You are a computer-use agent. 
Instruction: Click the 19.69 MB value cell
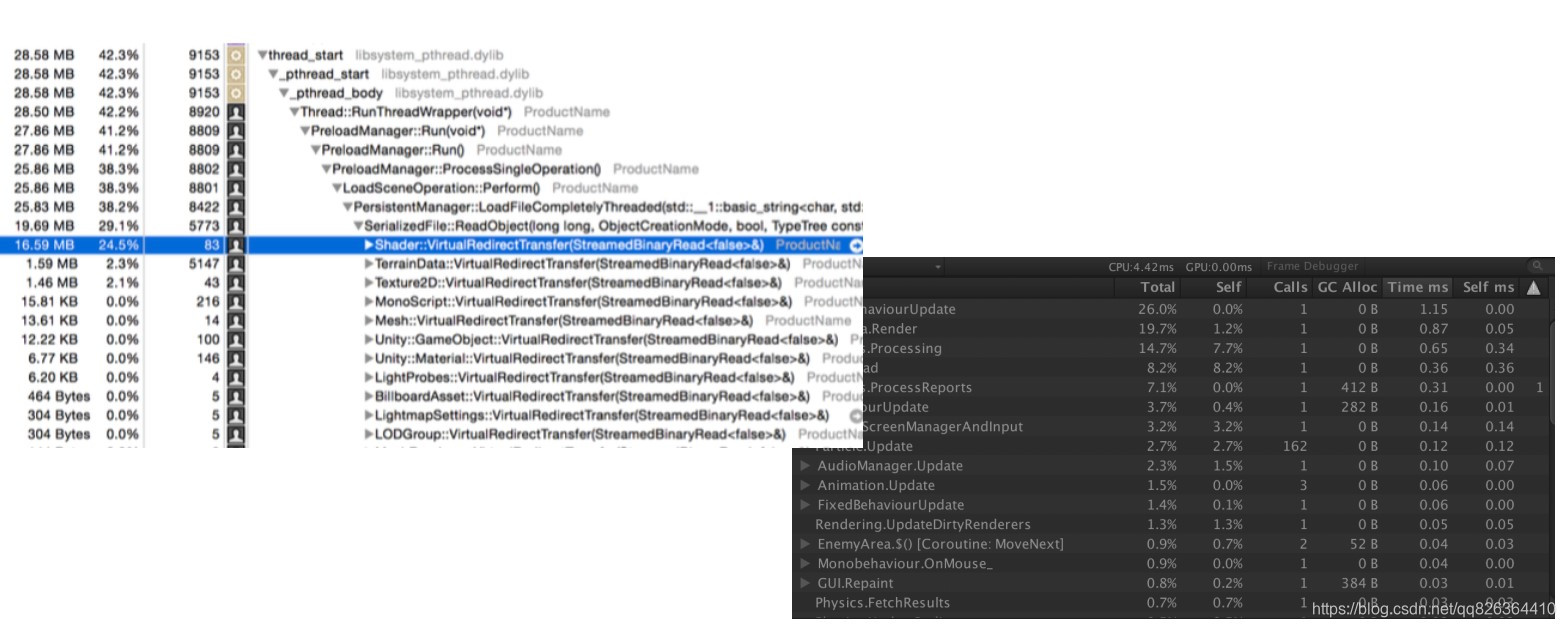44,226
